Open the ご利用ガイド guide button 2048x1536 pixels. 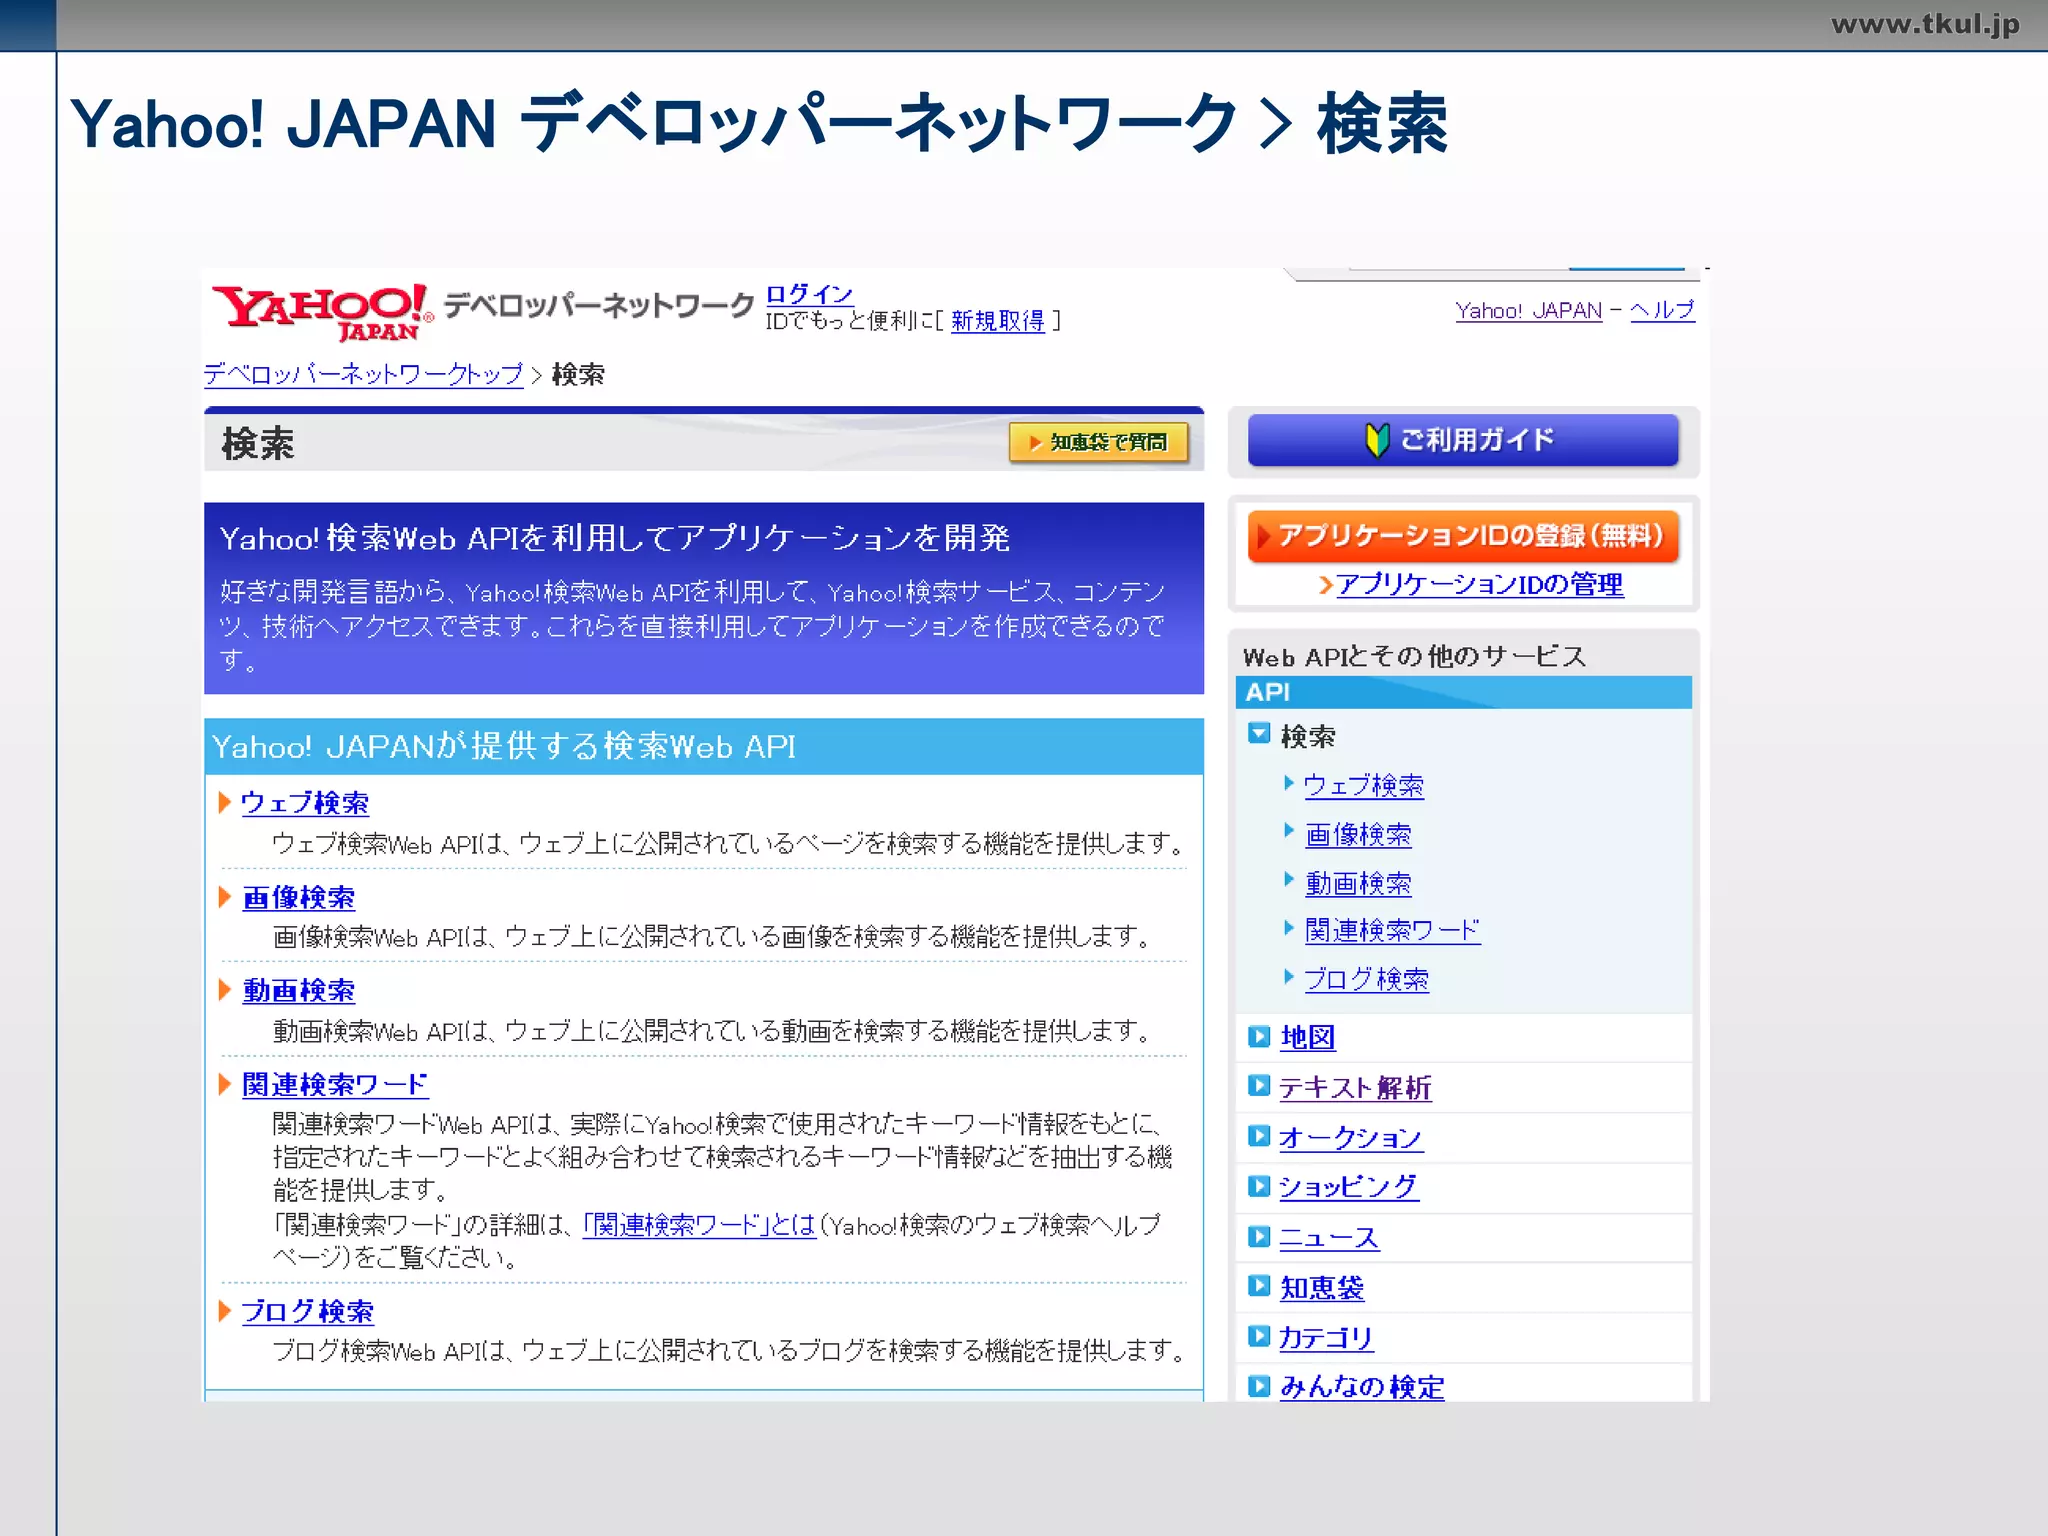(x=1463, y=440)
